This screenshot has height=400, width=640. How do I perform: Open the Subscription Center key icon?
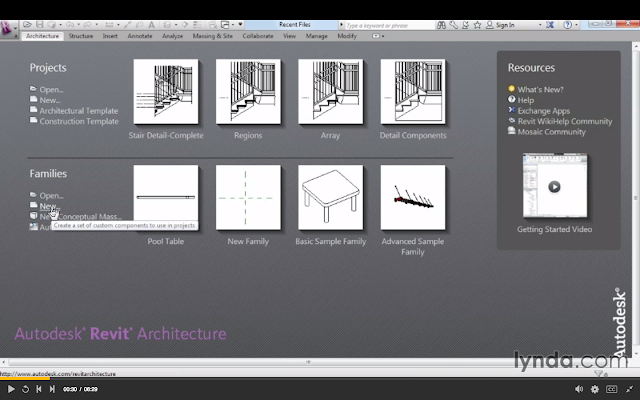(x=453, y=25)
